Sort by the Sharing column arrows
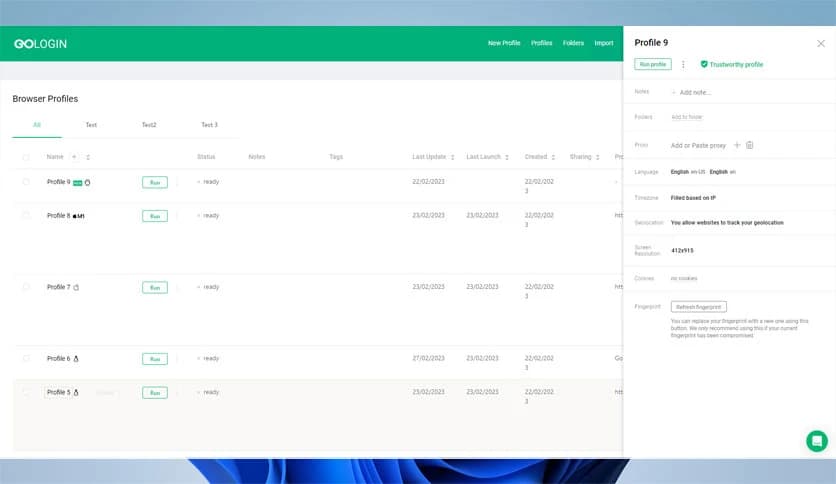 click(x=598, y=157)
